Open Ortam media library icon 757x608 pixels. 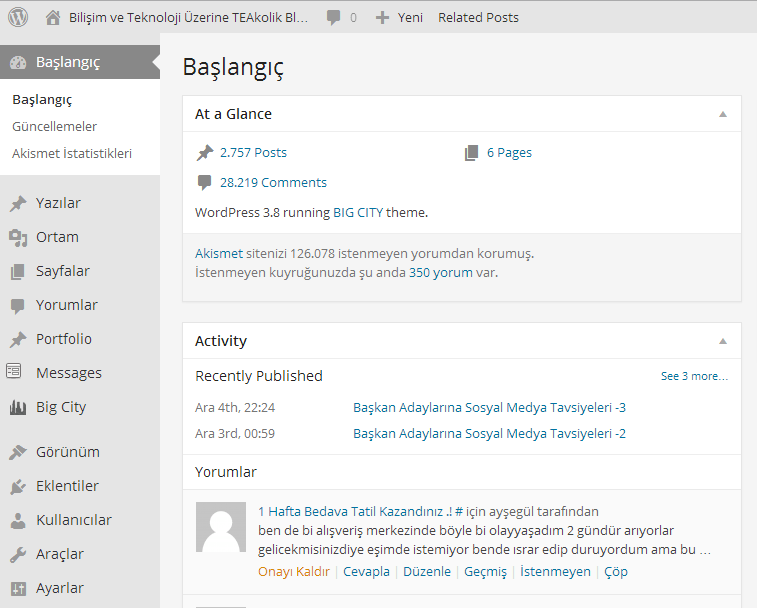pyautogui.click(x=18, y=238)
